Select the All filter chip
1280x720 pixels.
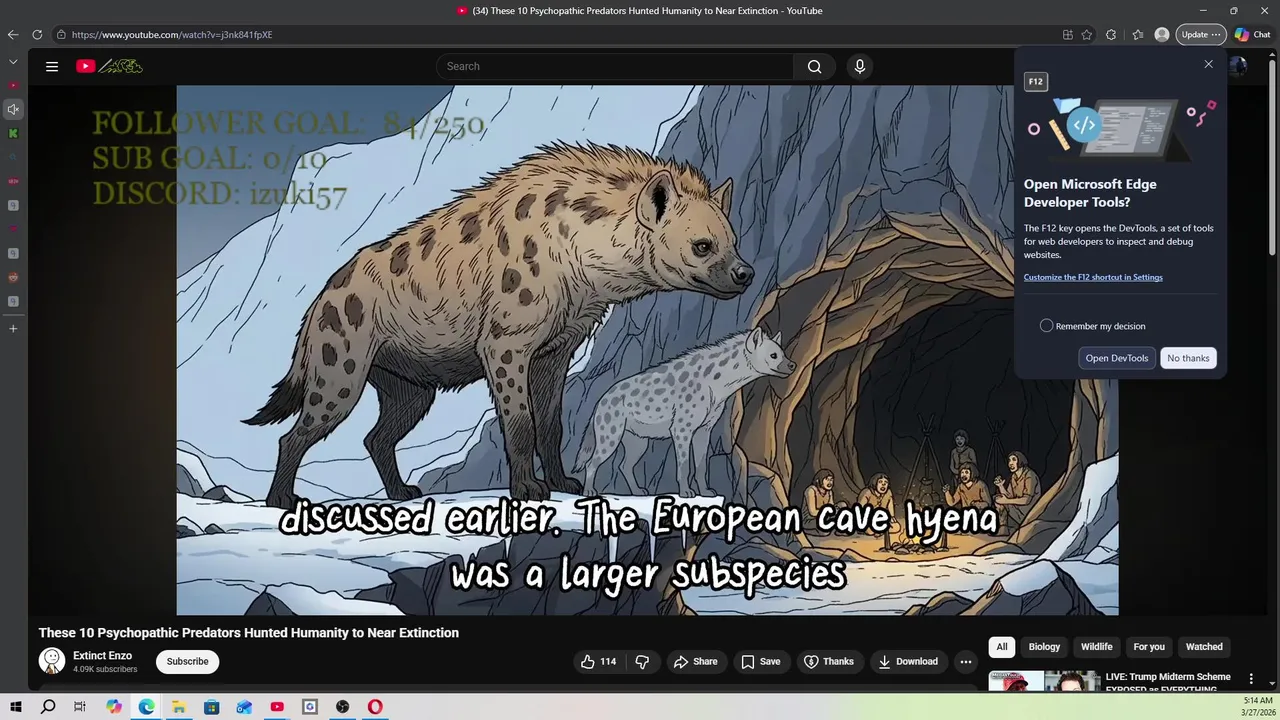pos(1001,647)
